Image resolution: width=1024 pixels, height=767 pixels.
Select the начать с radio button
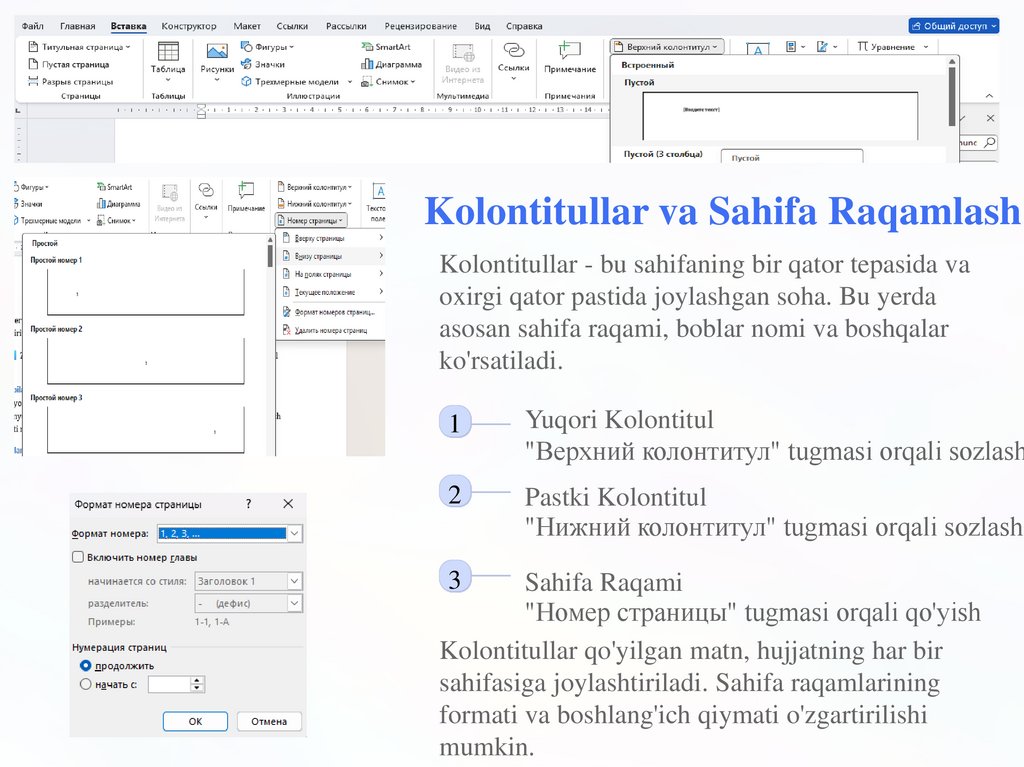click(86, 684)
